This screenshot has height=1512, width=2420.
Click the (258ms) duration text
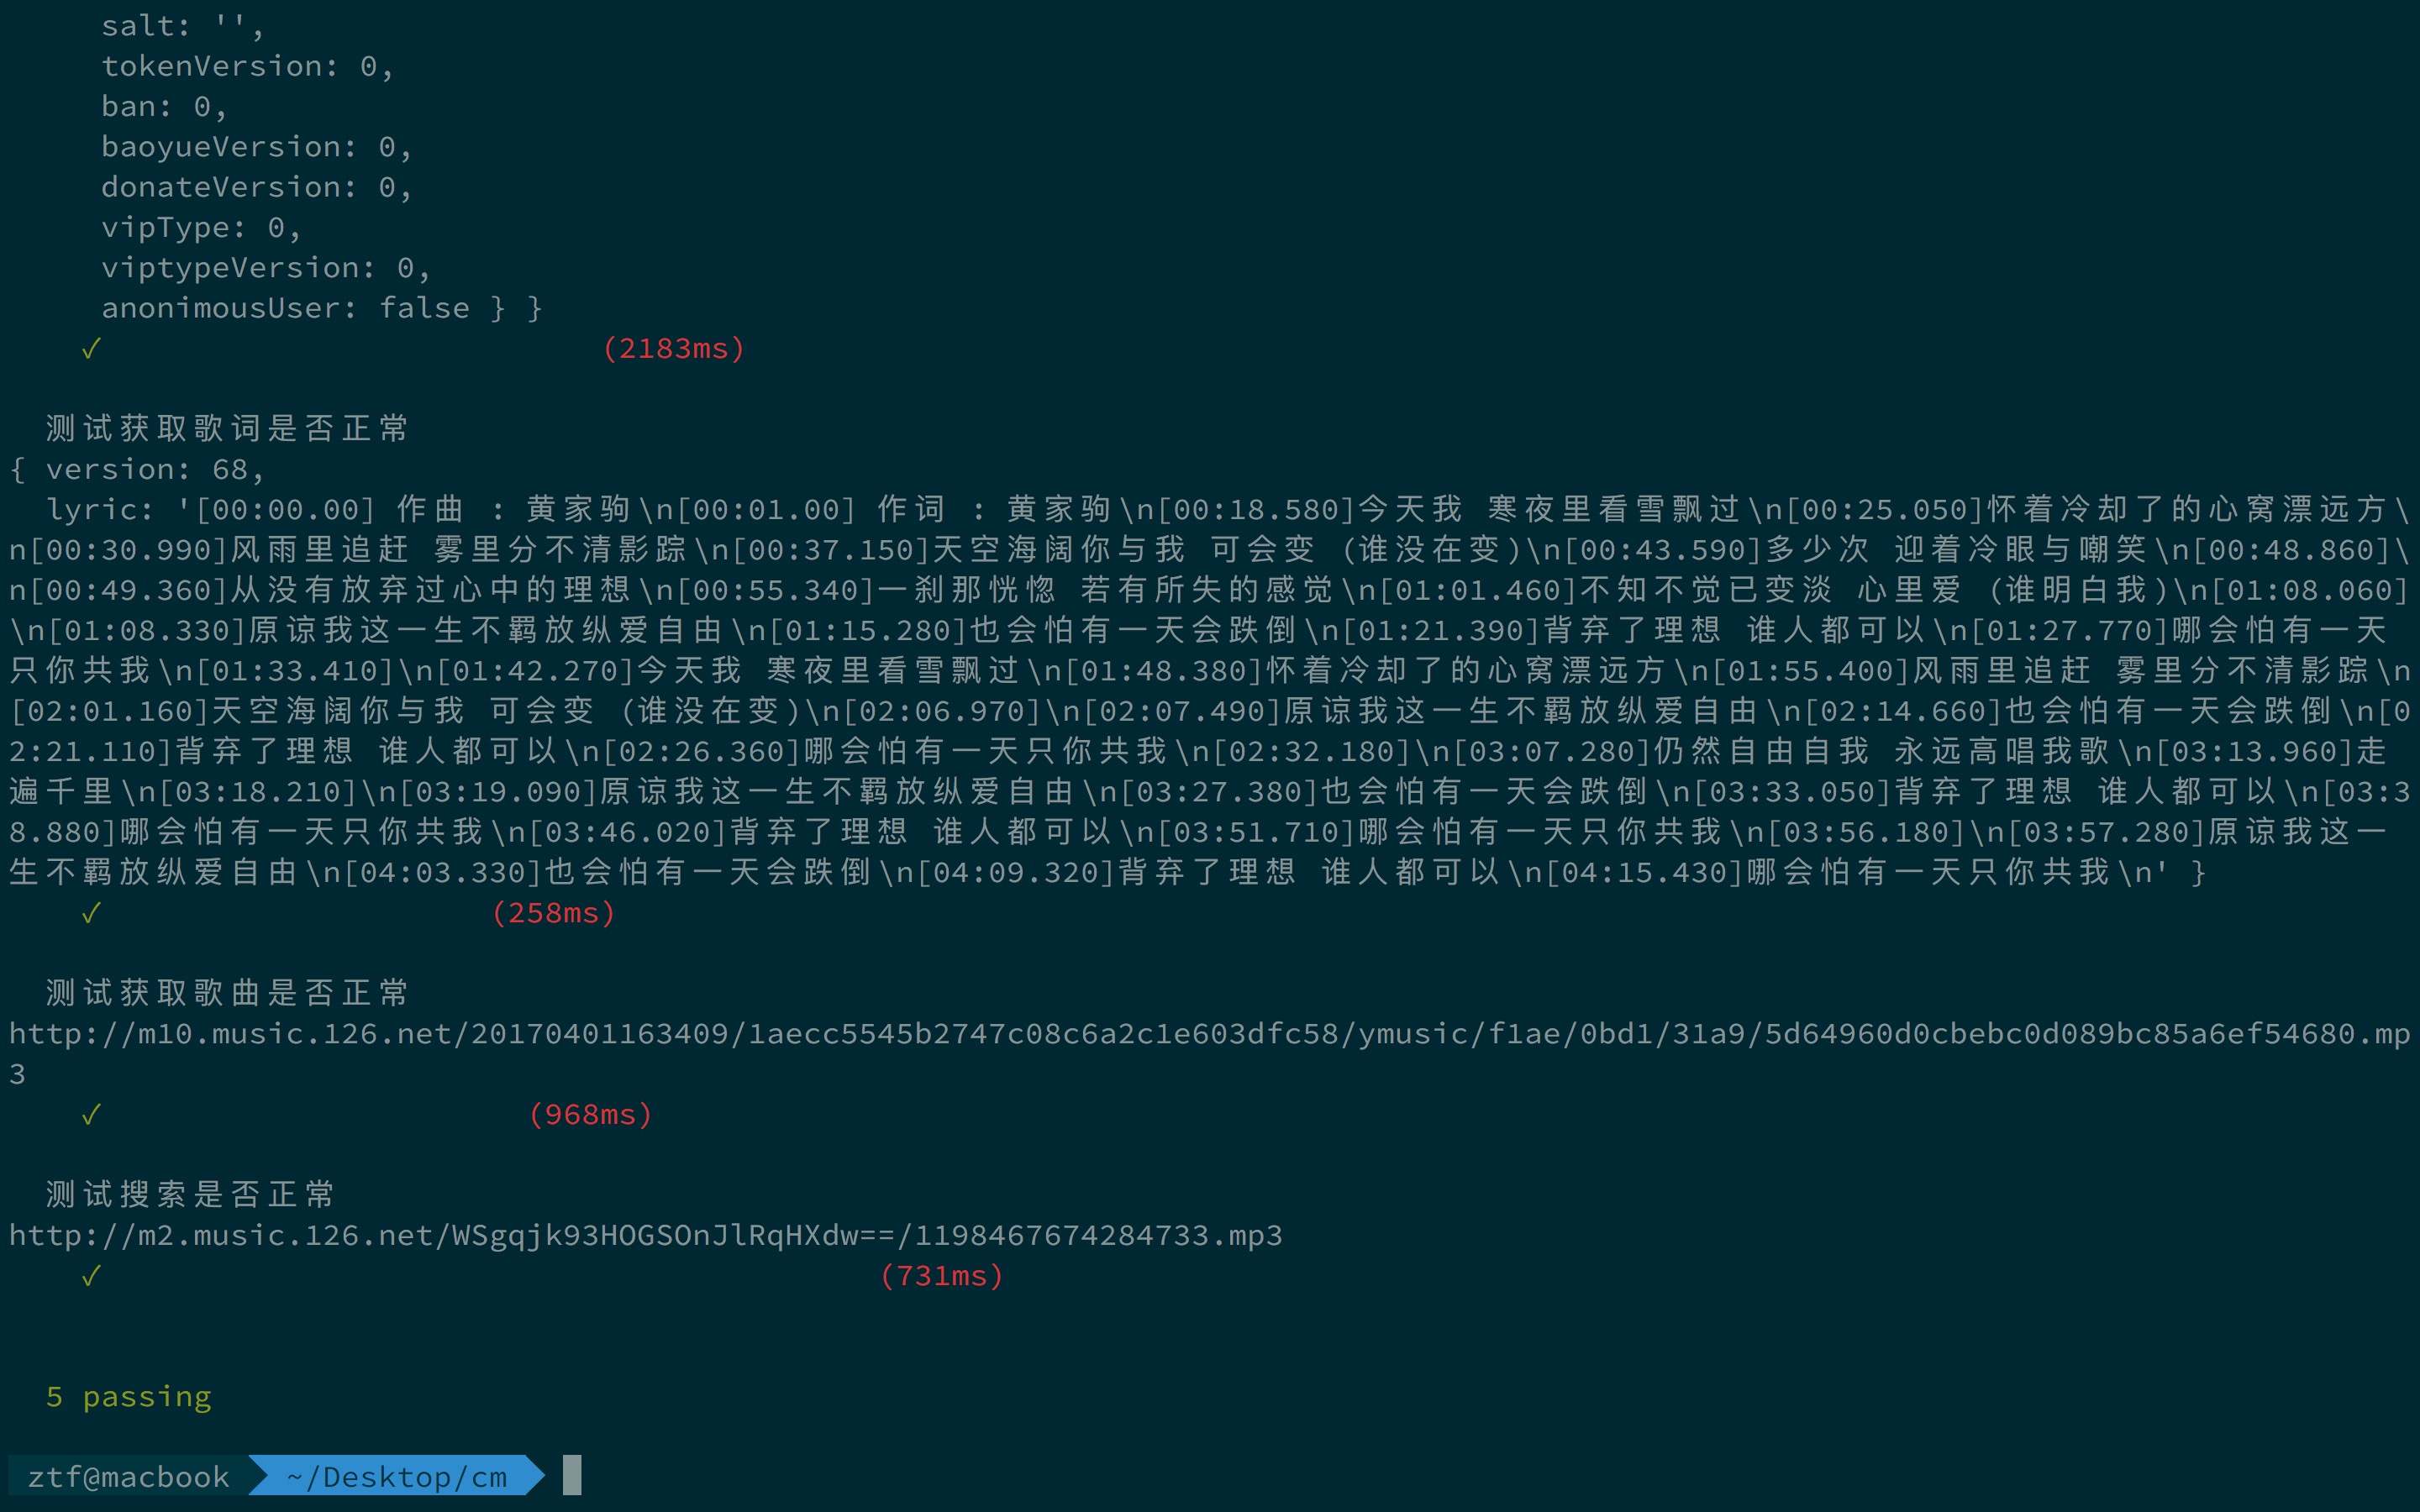click(553, 913)
